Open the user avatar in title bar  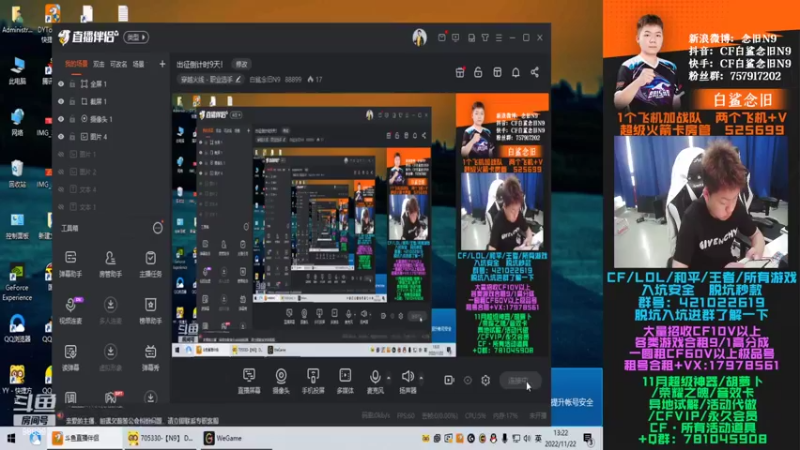[x=419, y=38]
